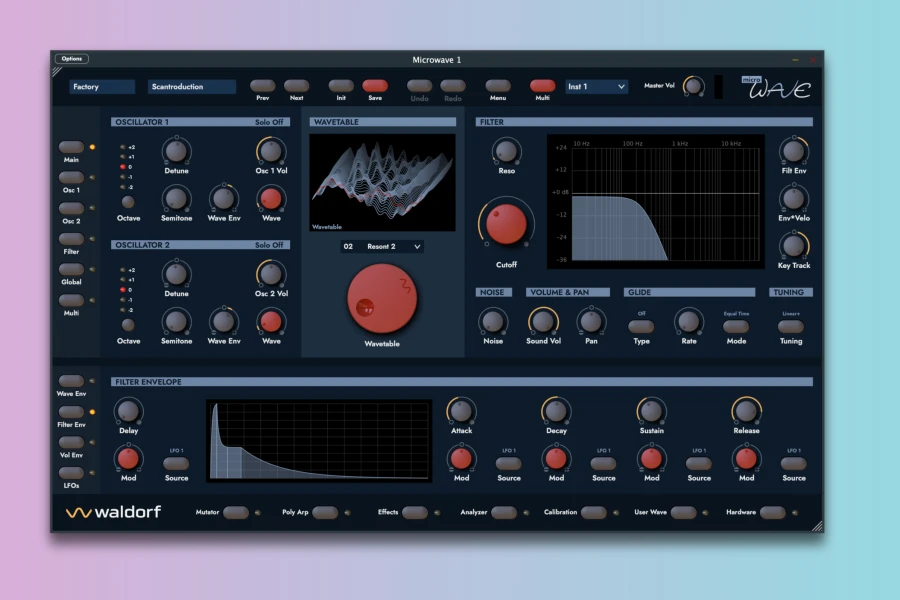This screenshot has height=600, width=900.
Task: Click the Noise knob
Action: pyautogui.click(x=493, y=322)
